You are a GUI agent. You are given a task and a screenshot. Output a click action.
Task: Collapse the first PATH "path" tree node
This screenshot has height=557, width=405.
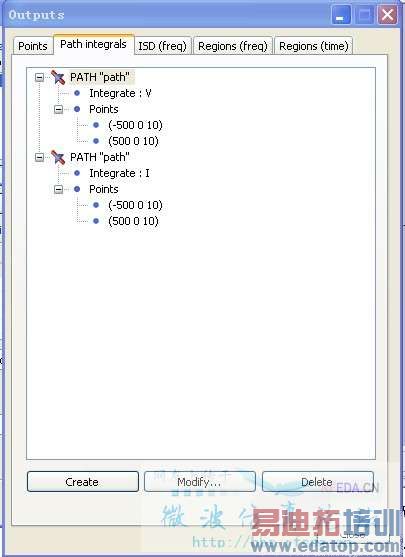39,77
